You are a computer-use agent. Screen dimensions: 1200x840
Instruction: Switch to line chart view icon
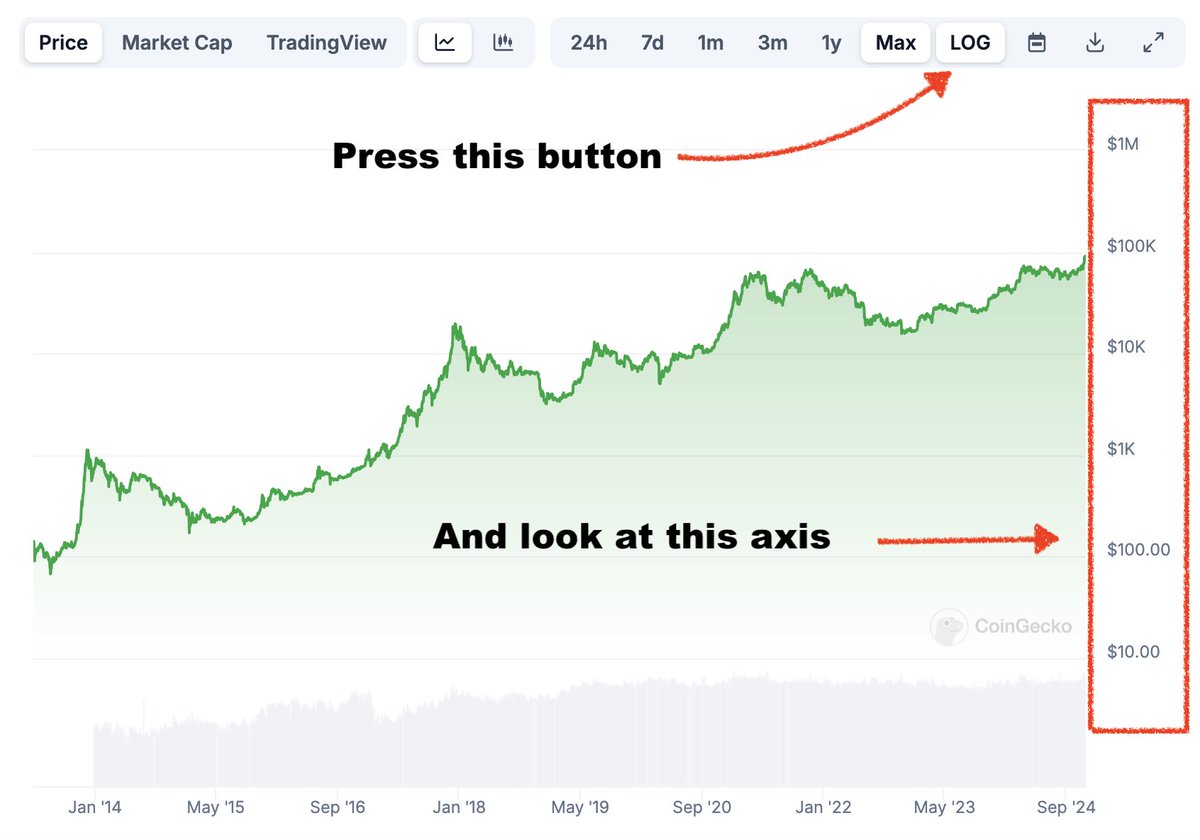[x=445, y=43]
